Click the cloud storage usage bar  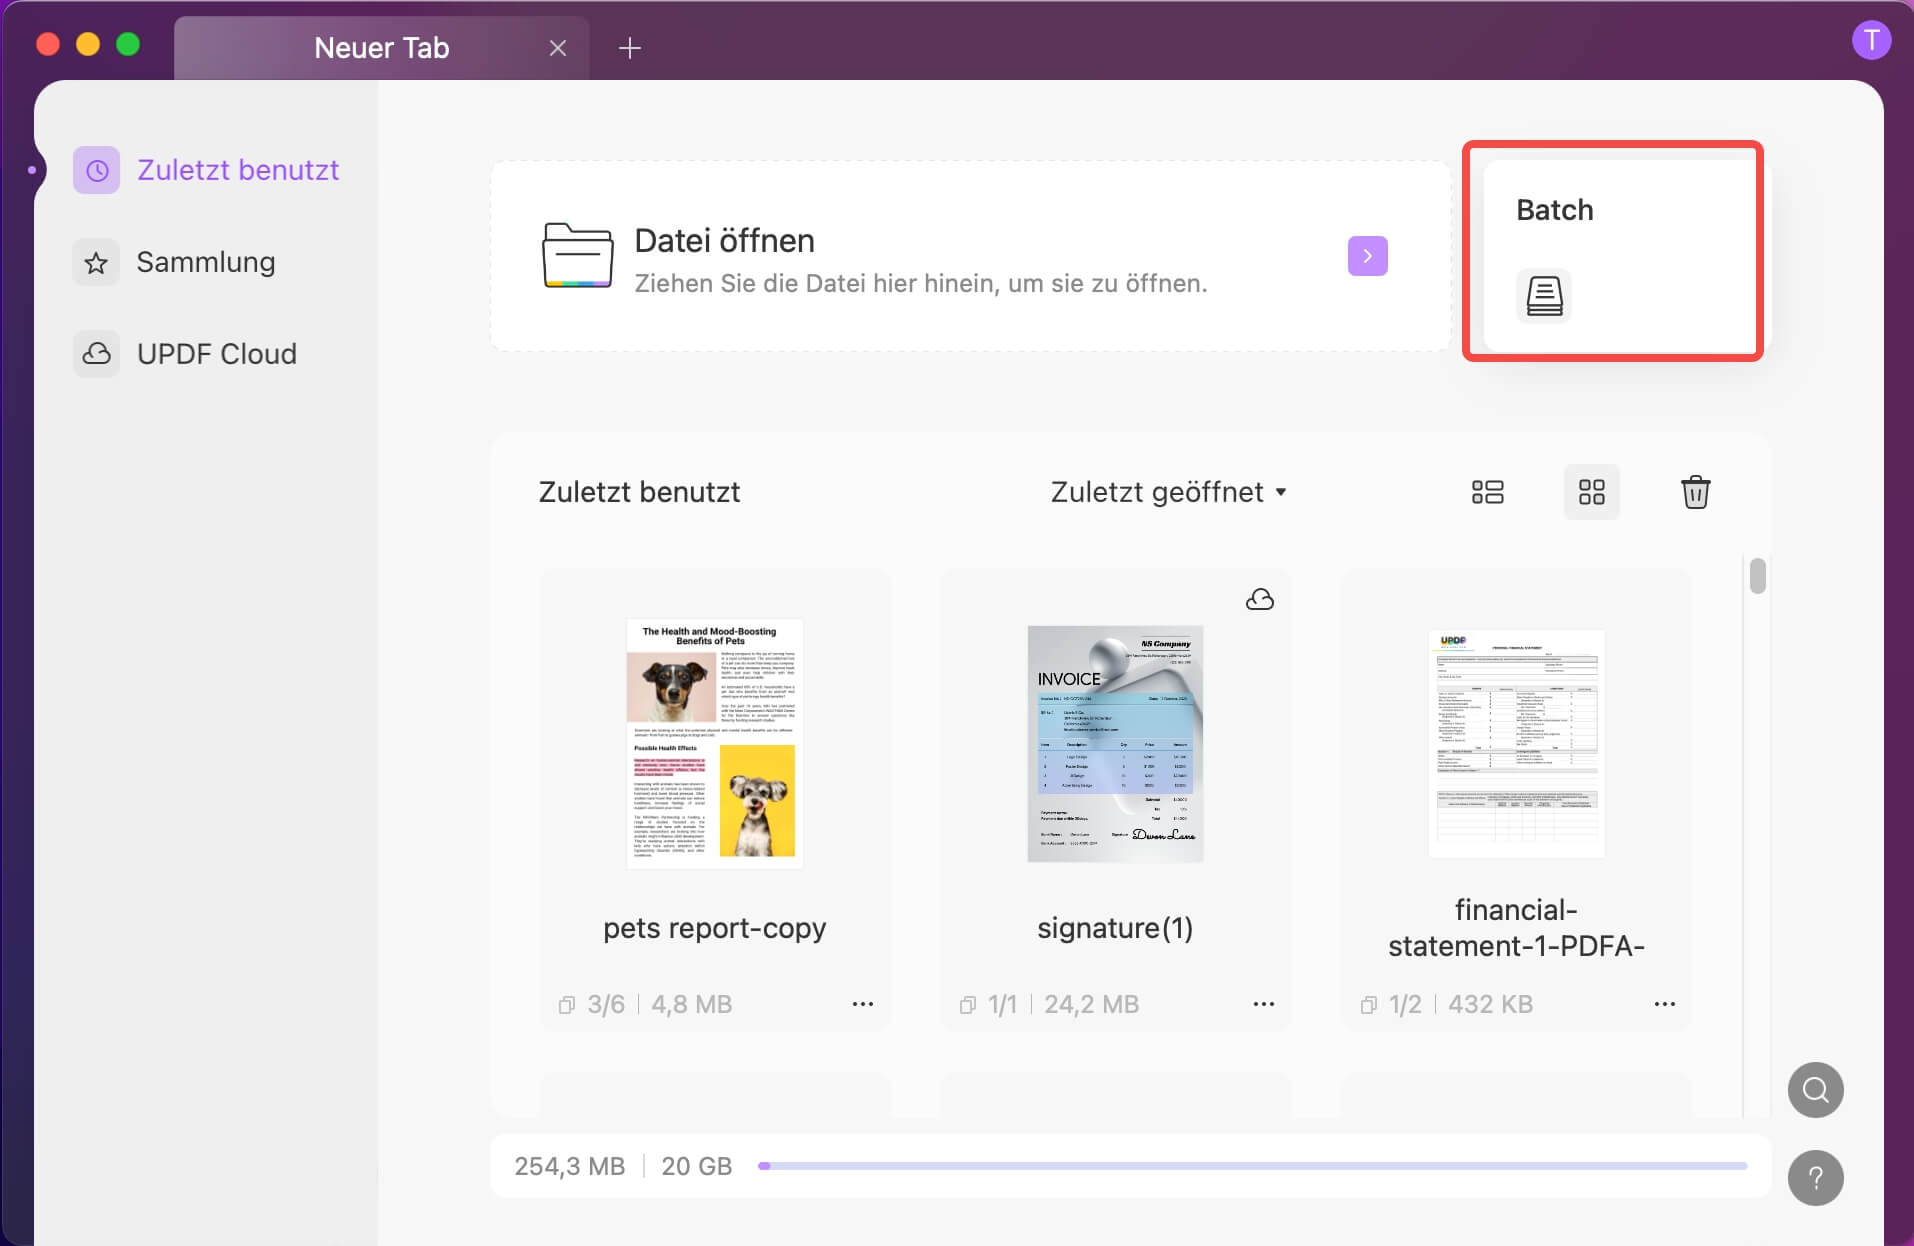[x=1252, y=1166]
